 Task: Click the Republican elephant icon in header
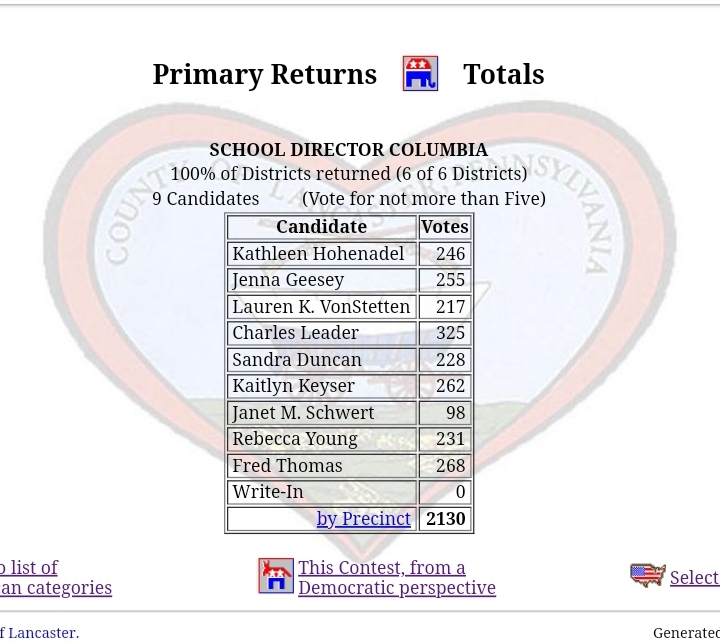tap(420, 74)
